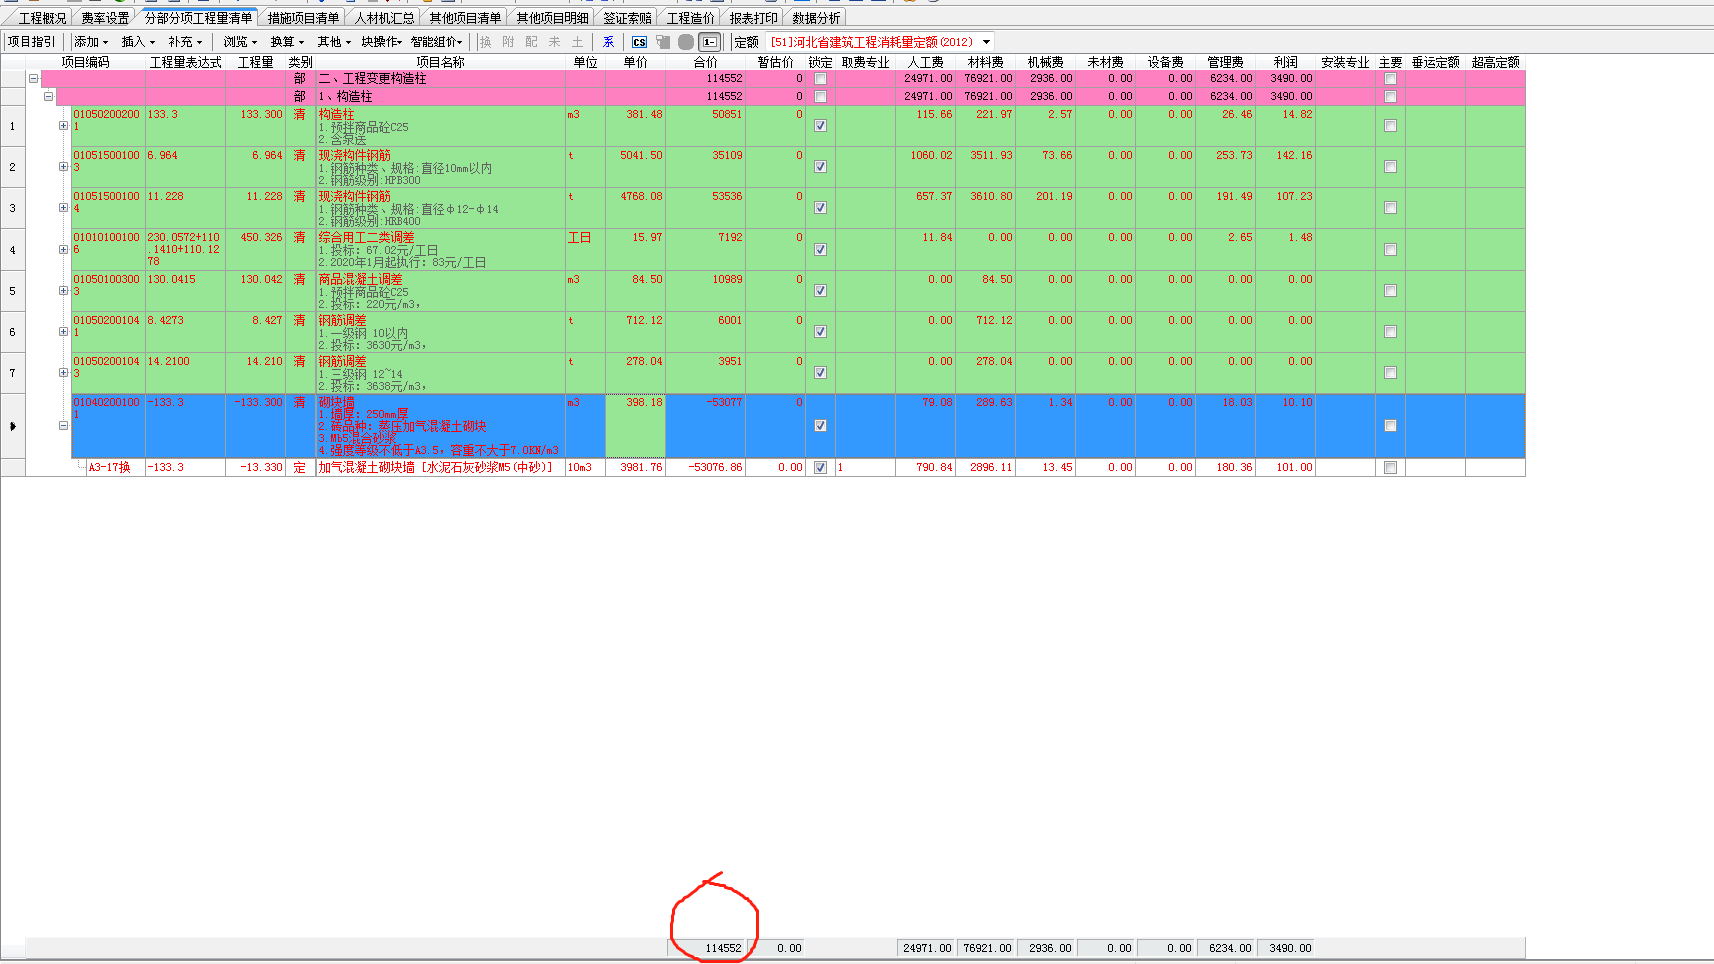
Task: Click the 项目指引 button
Action: [x=32, y=42]
